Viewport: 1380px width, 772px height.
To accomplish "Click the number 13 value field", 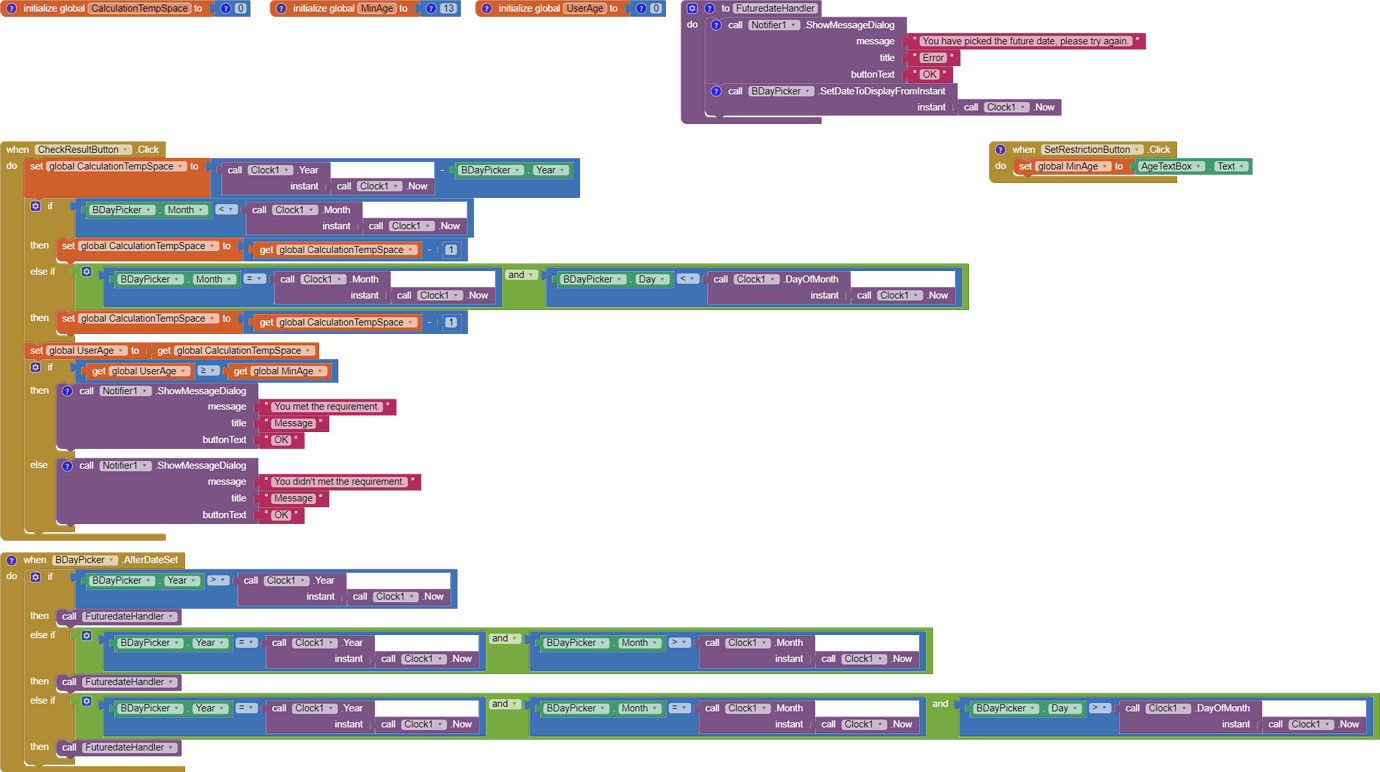I will (x=448, y=8).
